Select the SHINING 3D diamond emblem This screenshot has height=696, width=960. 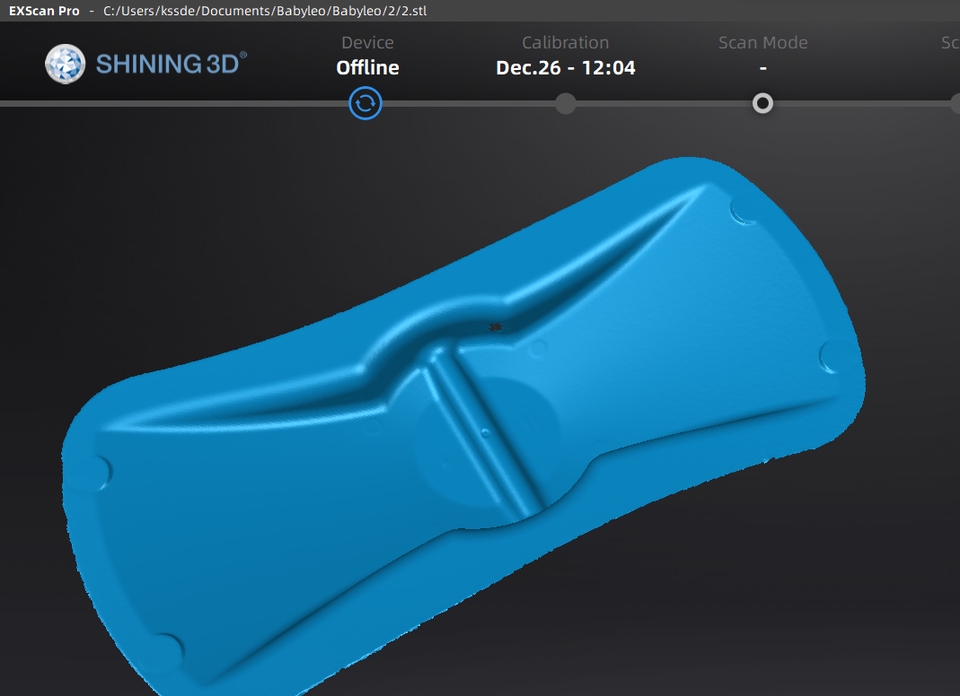66,62
